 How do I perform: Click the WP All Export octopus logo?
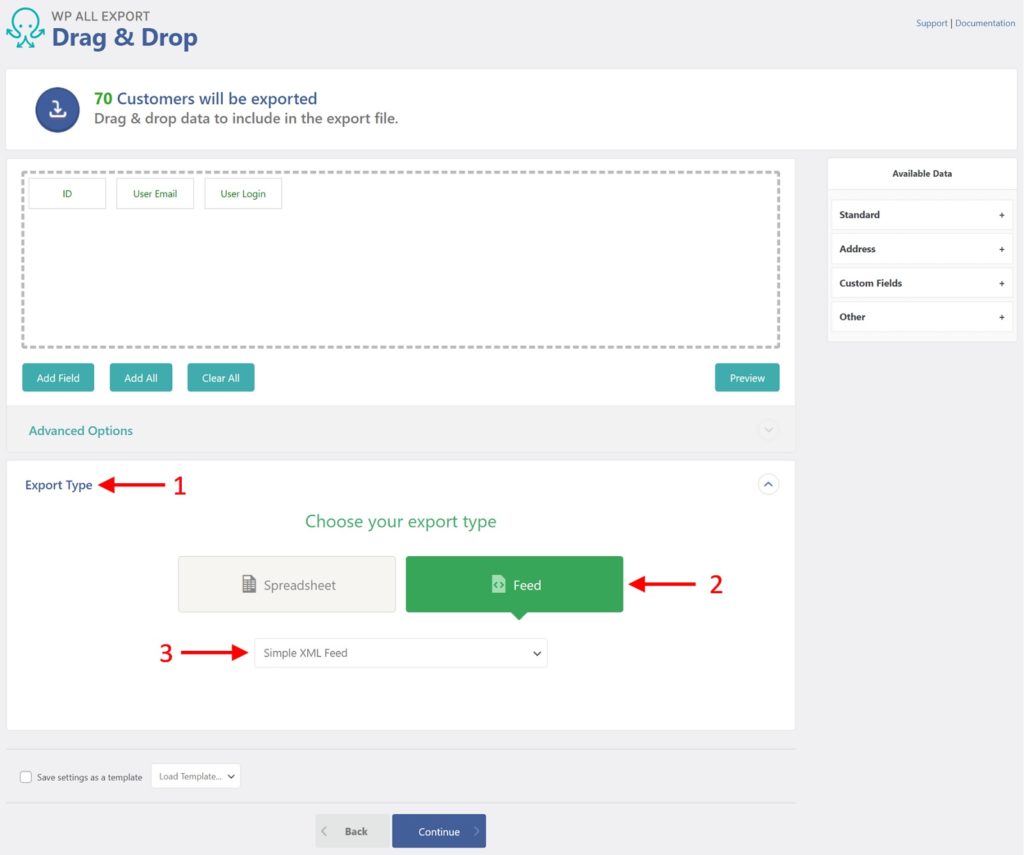24,28
